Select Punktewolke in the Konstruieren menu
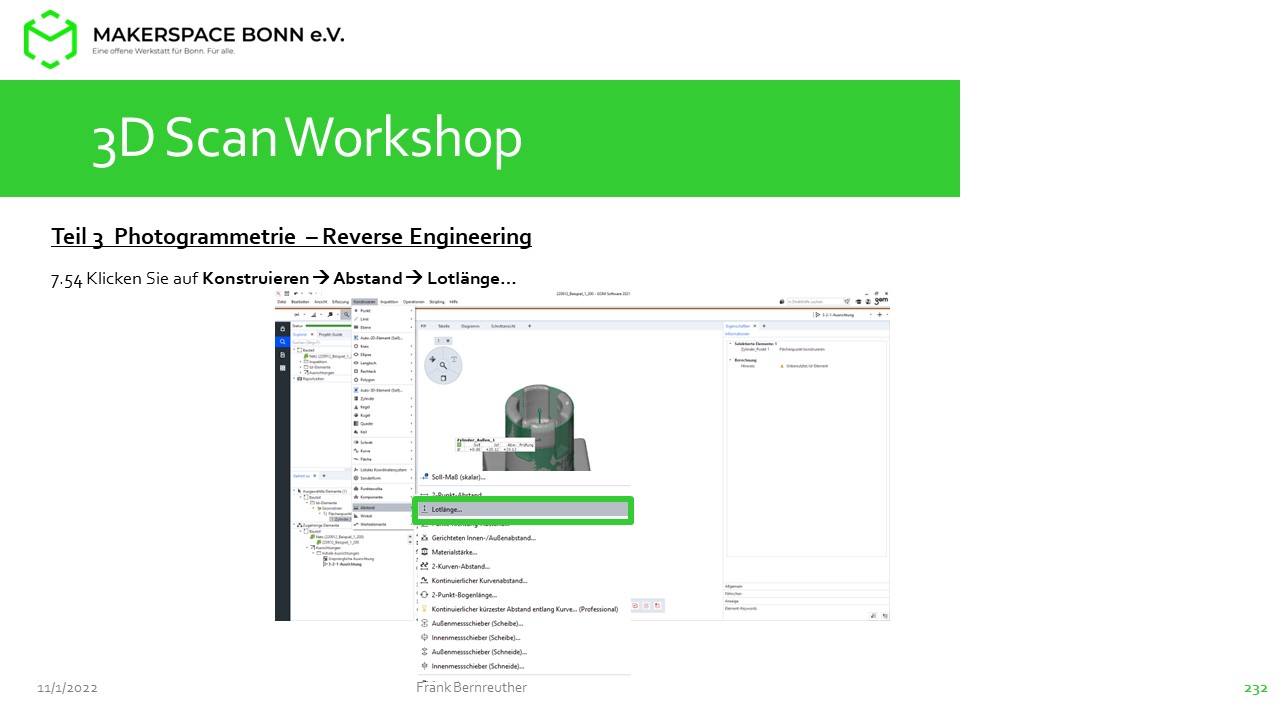 click(383, 489)
